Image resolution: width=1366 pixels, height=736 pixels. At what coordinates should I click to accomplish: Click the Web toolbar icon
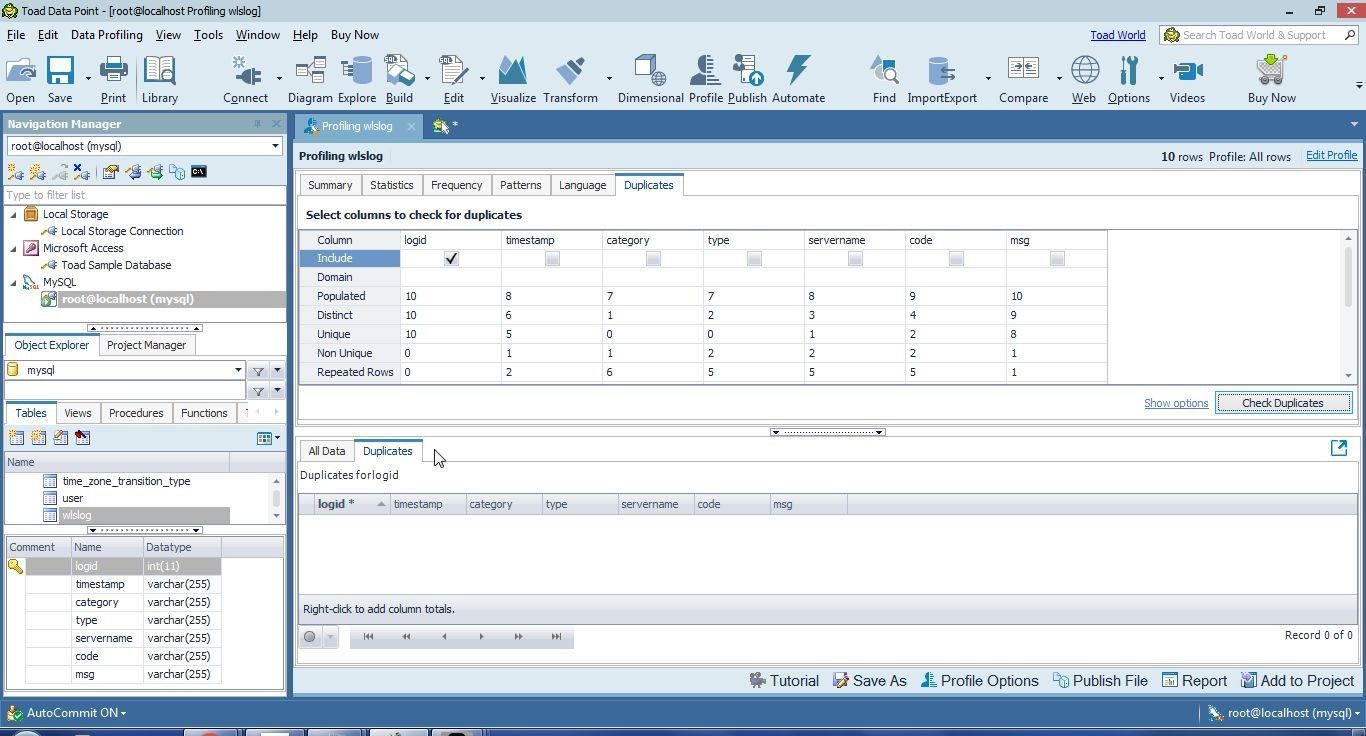[x=1084, y=79]
